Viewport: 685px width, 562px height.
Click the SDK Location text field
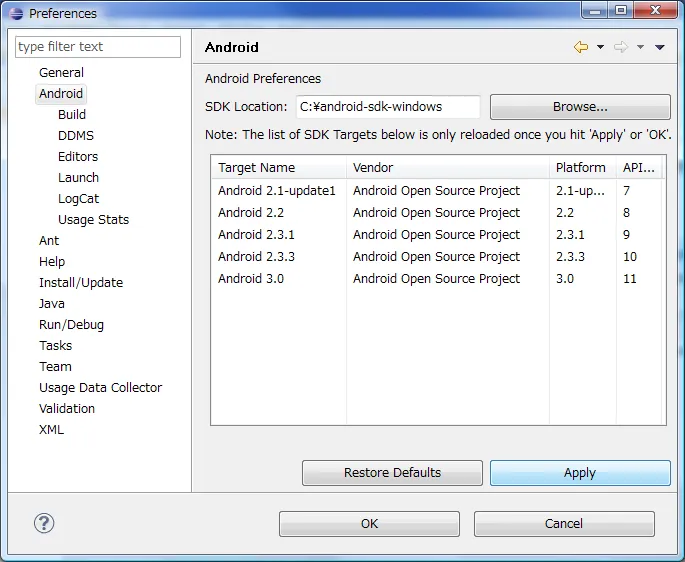pyautogui.click(x=388, y=107)
